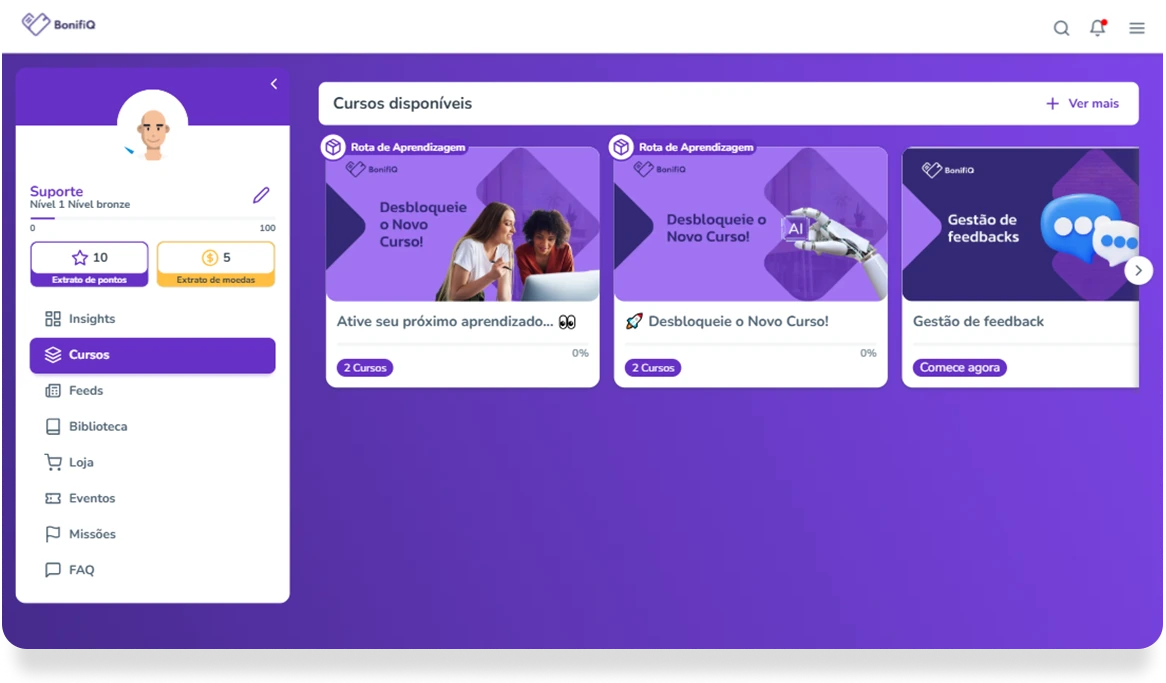Edit profile with the pencil icon
This screenshot has width=1166, height=683.
coord(261,195)
